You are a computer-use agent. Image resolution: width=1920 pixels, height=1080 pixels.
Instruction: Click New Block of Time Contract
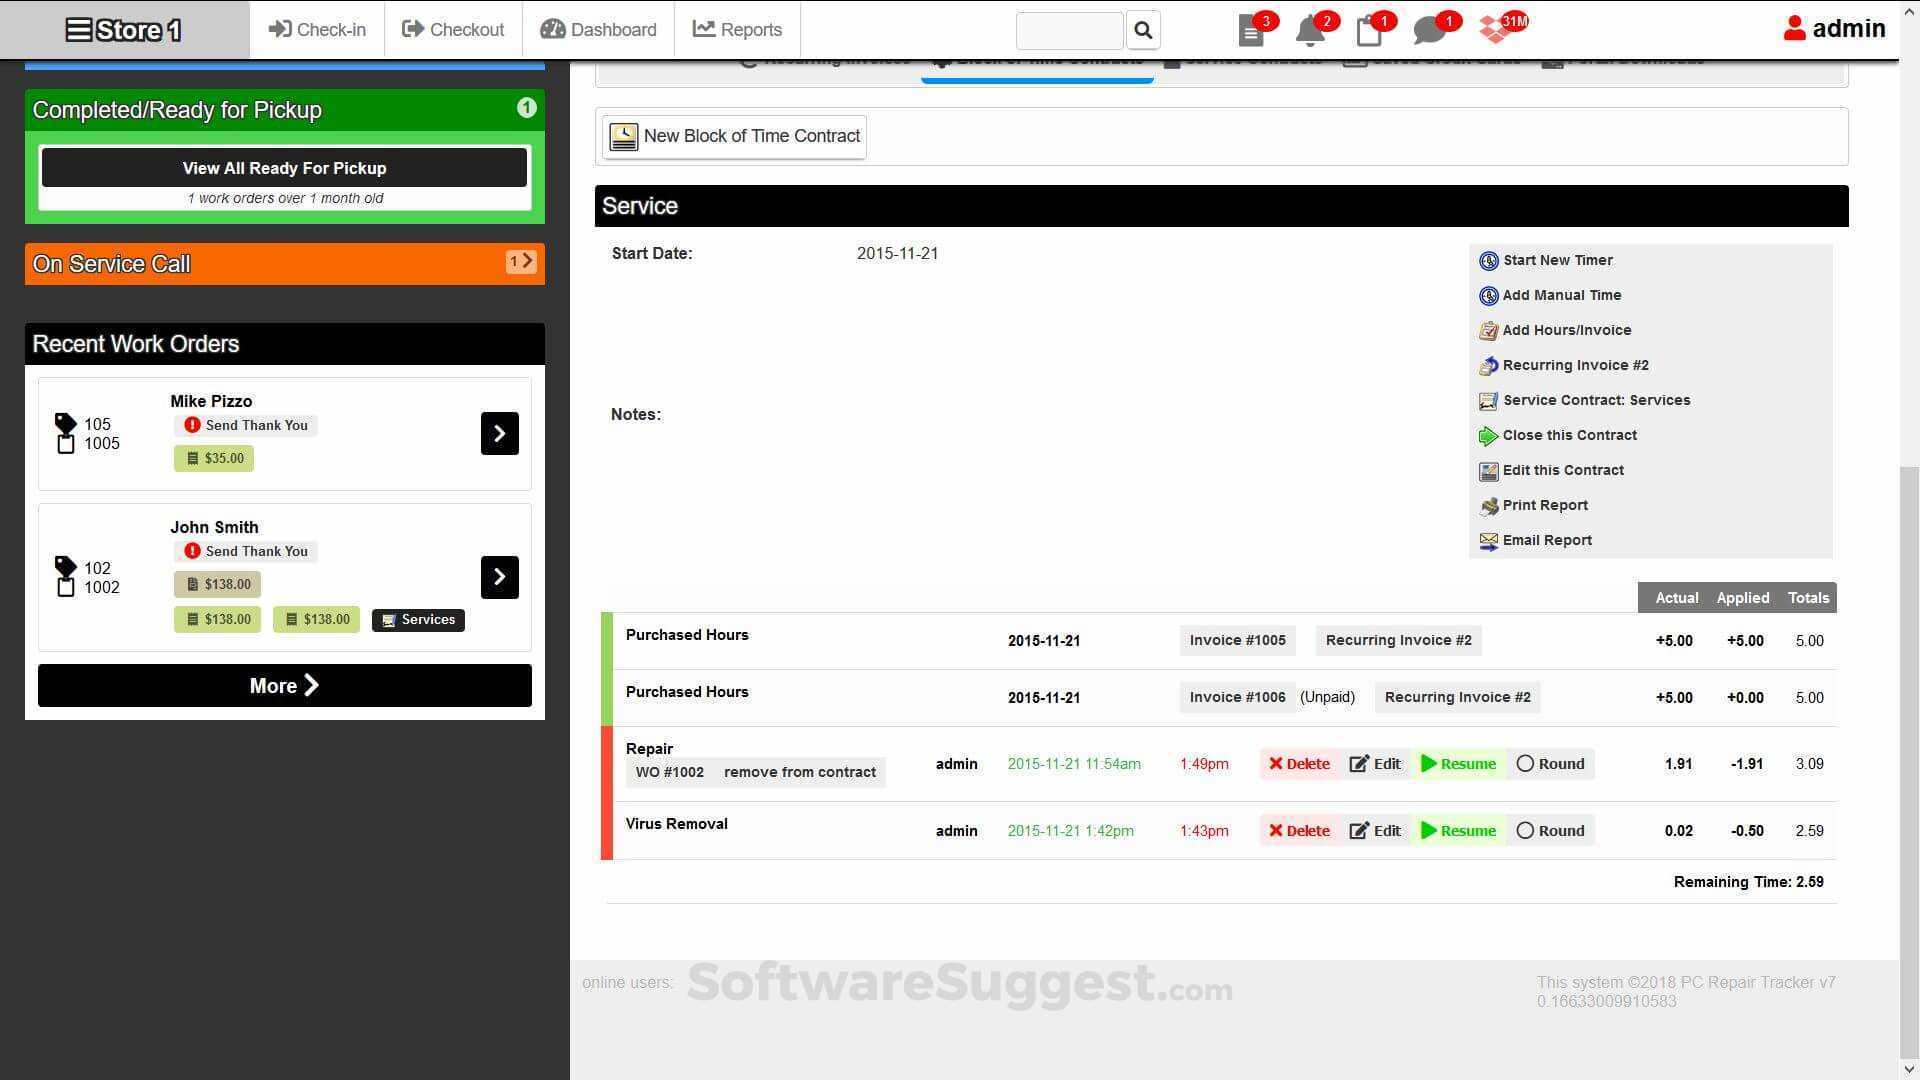(x=733, y=136)
